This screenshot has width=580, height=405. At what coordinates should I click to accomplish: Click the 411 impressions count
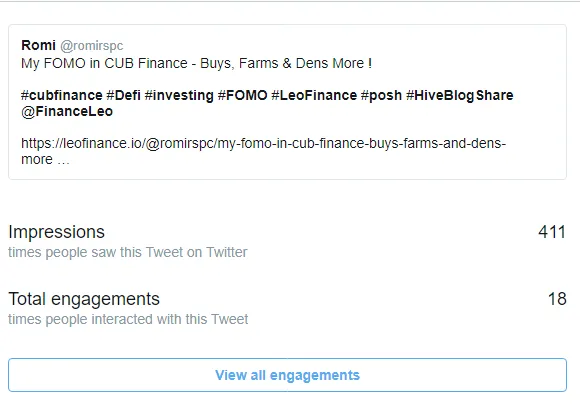(552, 232)
